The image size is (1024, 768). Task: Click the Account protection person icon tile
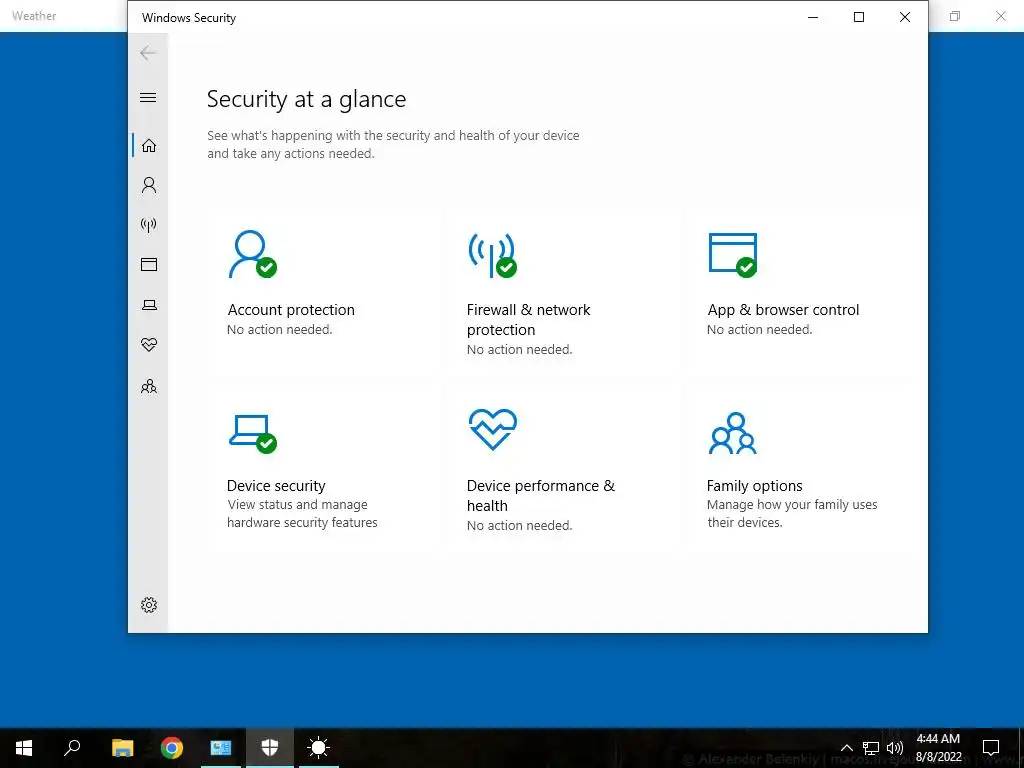coord(252,254)
